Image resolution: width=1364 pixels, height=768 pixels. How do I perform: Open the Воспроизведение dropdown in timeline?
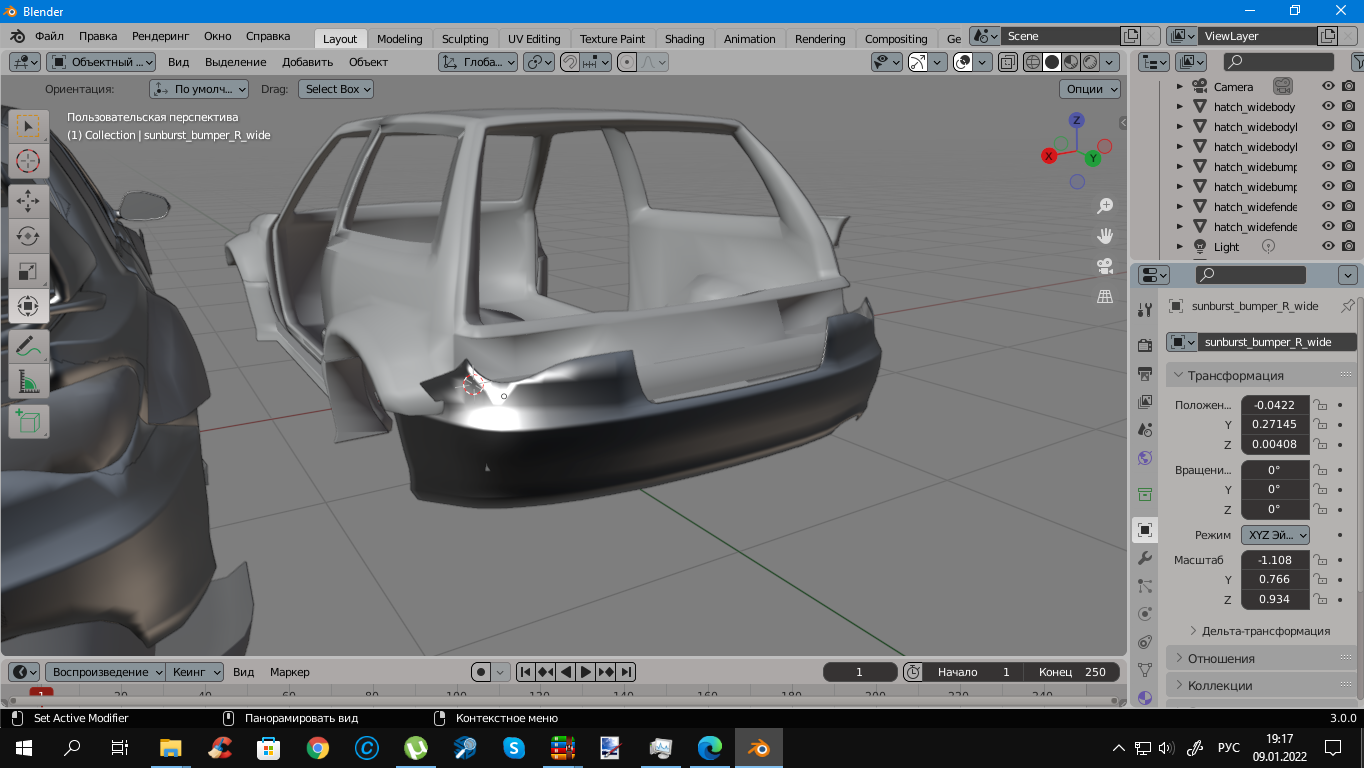[106, 672]
